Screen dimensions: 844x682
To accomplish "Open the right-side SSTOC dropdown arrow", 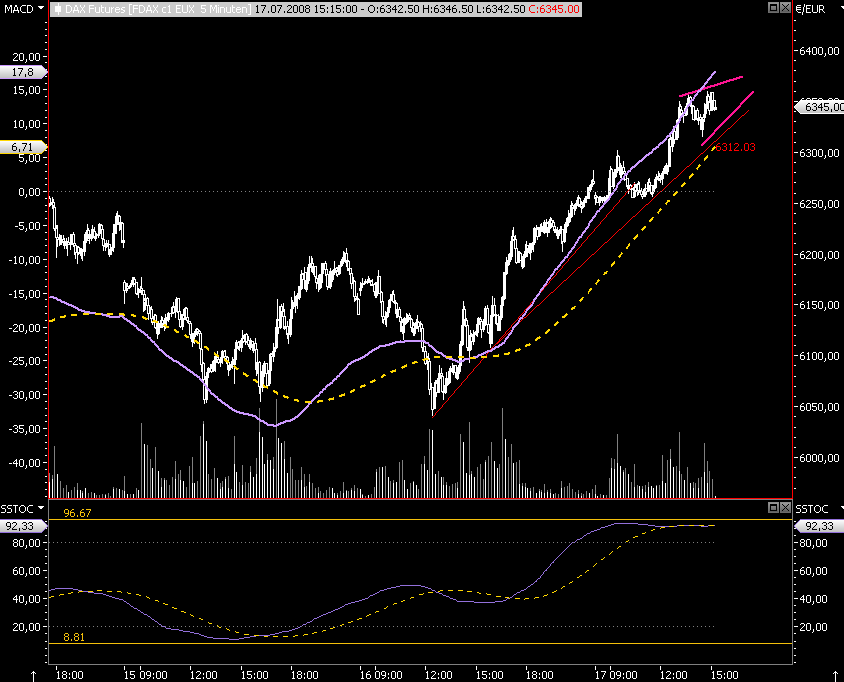I will tap(841, 508).
